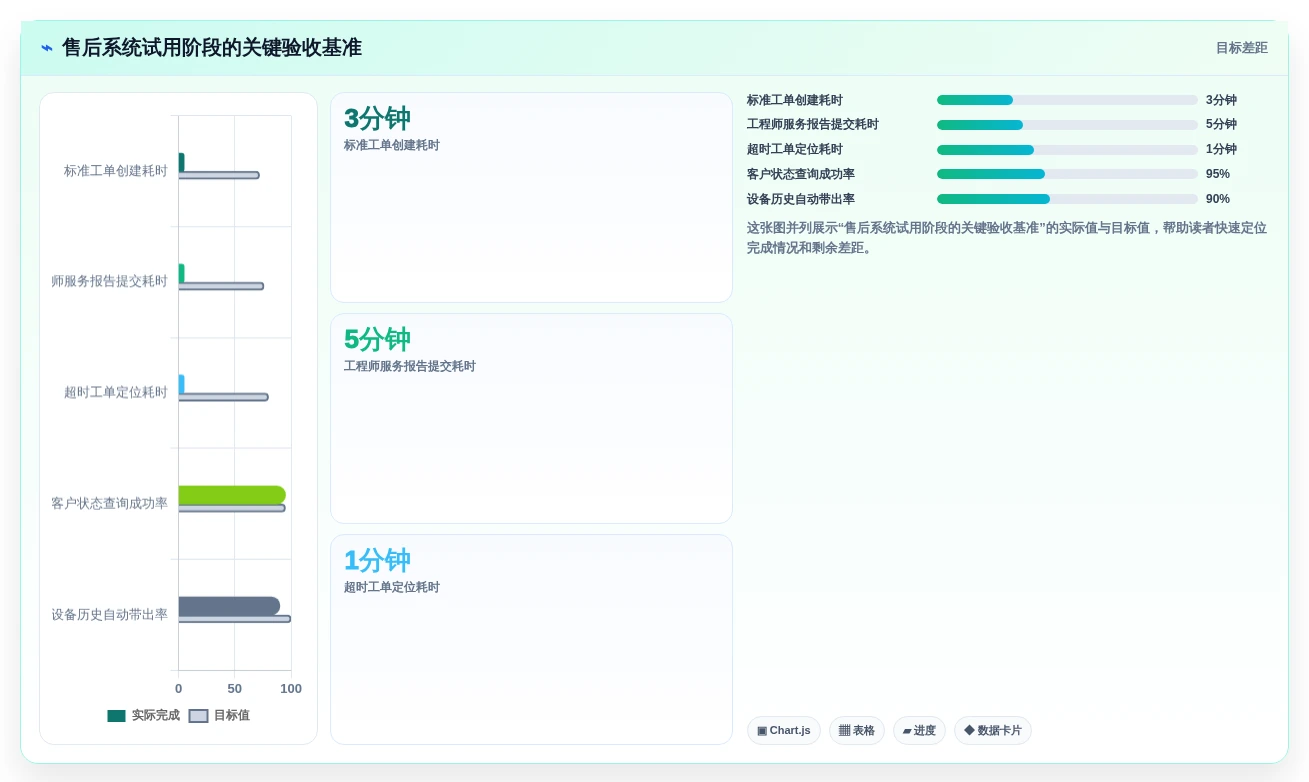Image resolution: width=1309 pixels, height=782 pixels.
Task: Click the 1分钟 data card value
Action: tap(377, 561)
